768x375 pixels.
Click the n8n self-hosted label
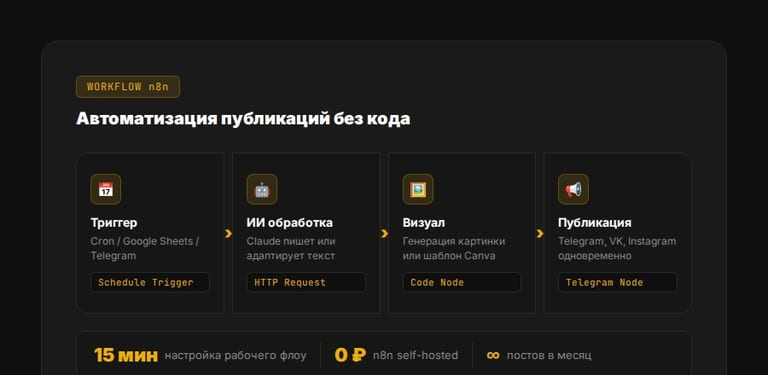coord(415,355)
